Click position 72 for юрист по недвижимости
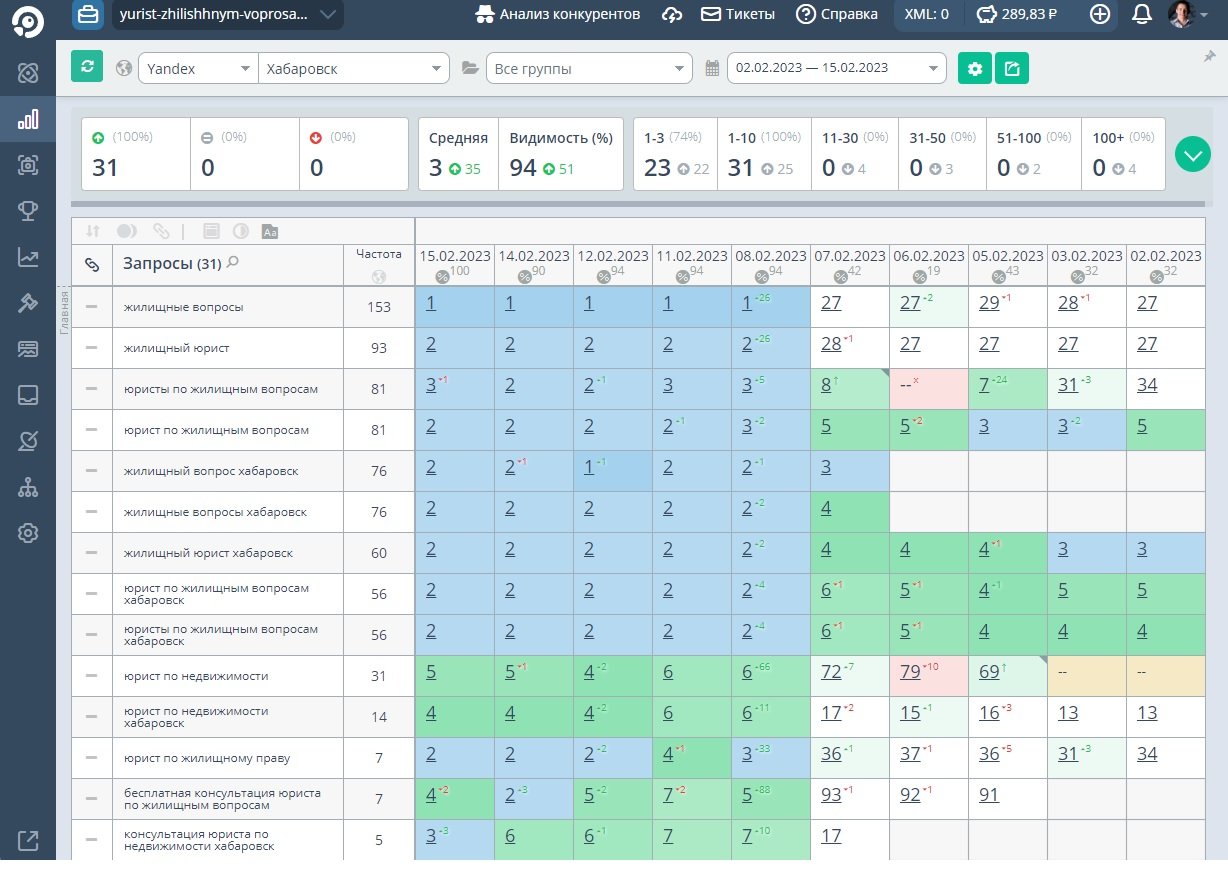 (x=831, y=672)
